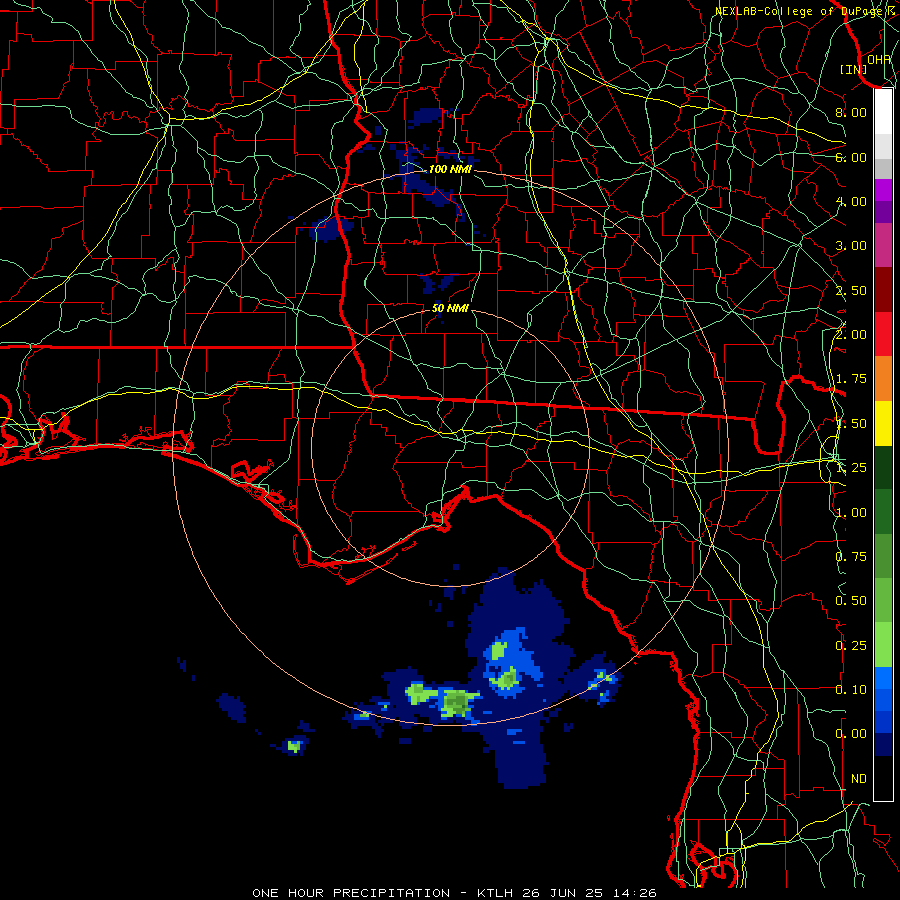
Task: Pick the pink legend swatch near 3.00
Action: pyautogui.click(x=883, y=245)
